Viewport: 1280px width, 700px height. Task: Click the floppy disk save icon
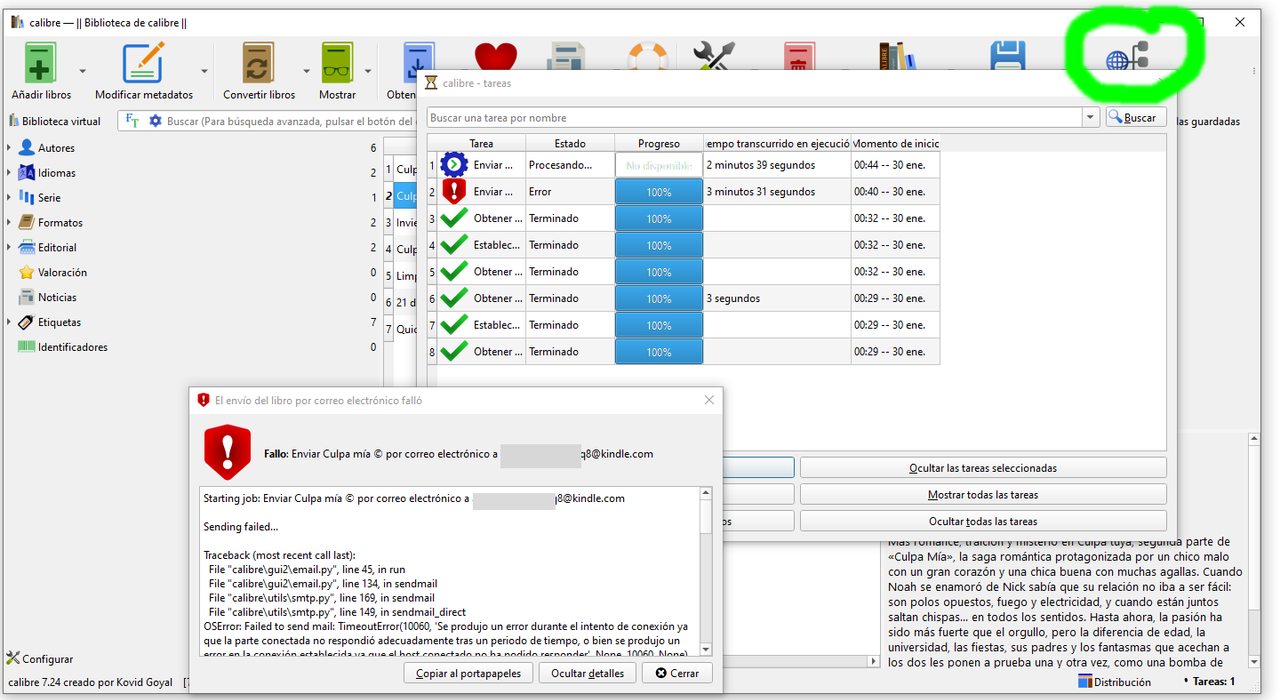pos(1008,57)
